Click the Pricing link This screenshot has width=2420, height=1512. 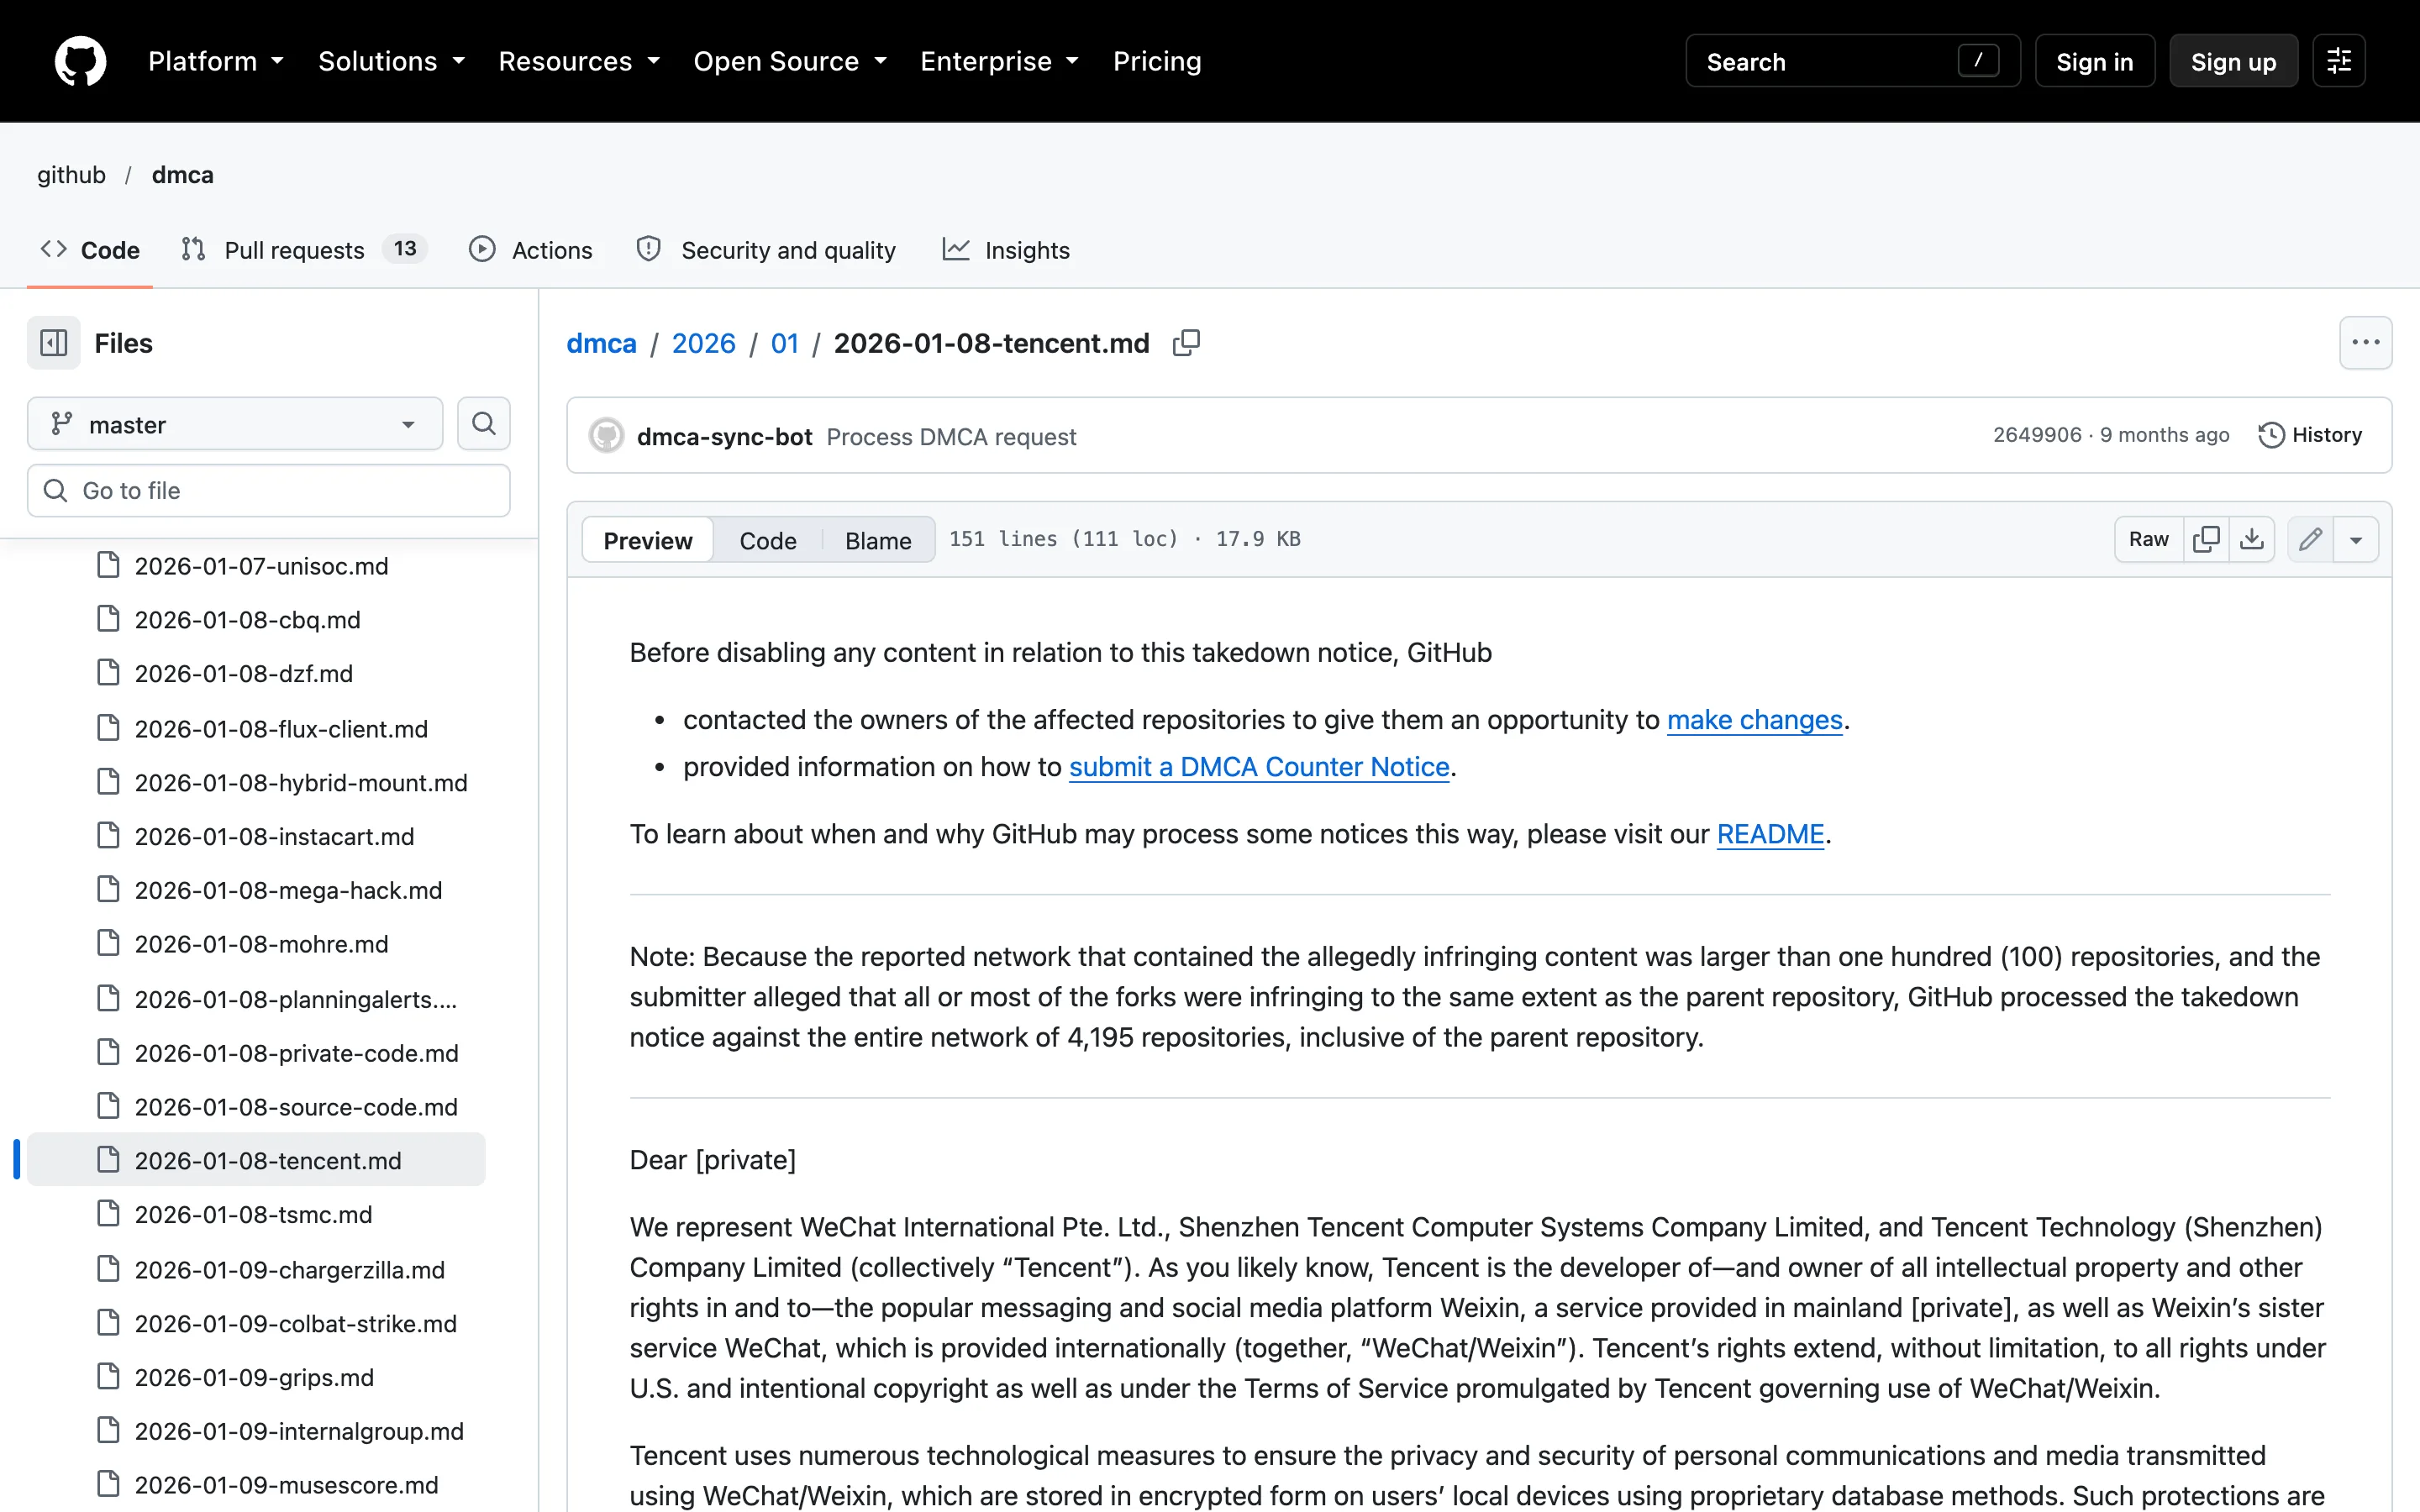point(1157,61)
